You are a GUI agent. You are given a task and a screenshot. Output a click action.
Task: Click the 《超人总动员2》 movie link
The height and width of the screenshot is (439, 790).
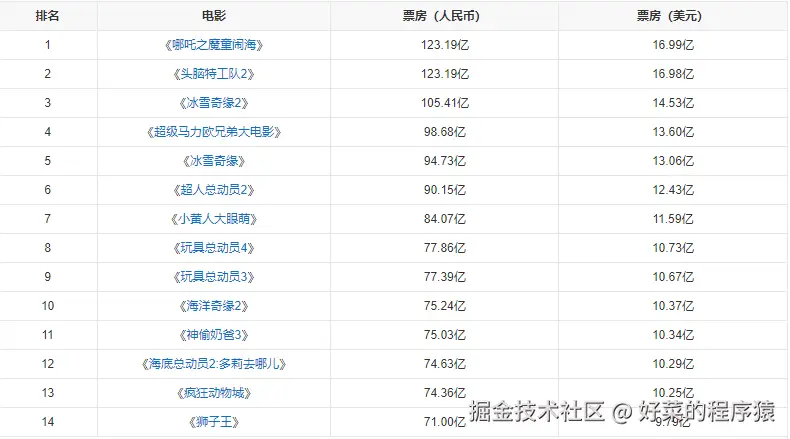[213, 190]
